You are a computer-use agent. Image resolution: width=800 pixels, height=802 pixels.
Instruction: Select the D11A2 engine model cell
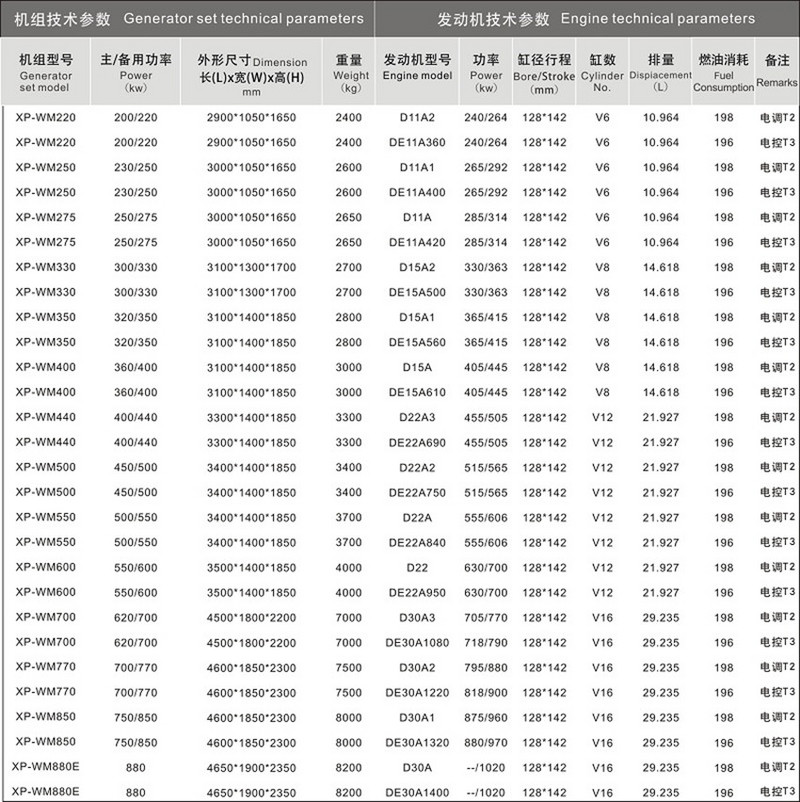(417, 118)
